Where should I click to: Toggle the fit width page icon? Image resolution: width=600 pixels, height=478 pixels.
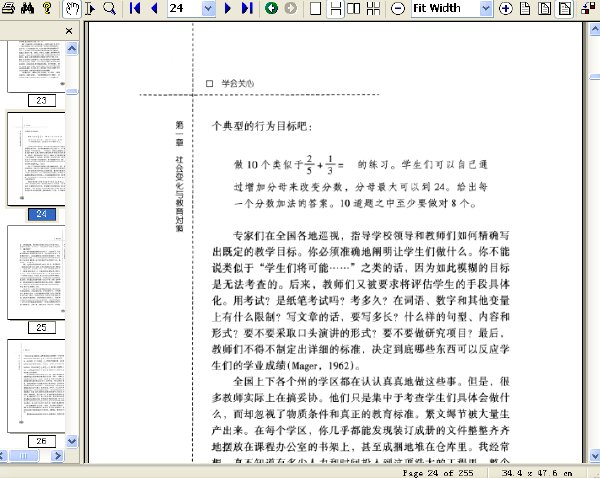(565, 8)
